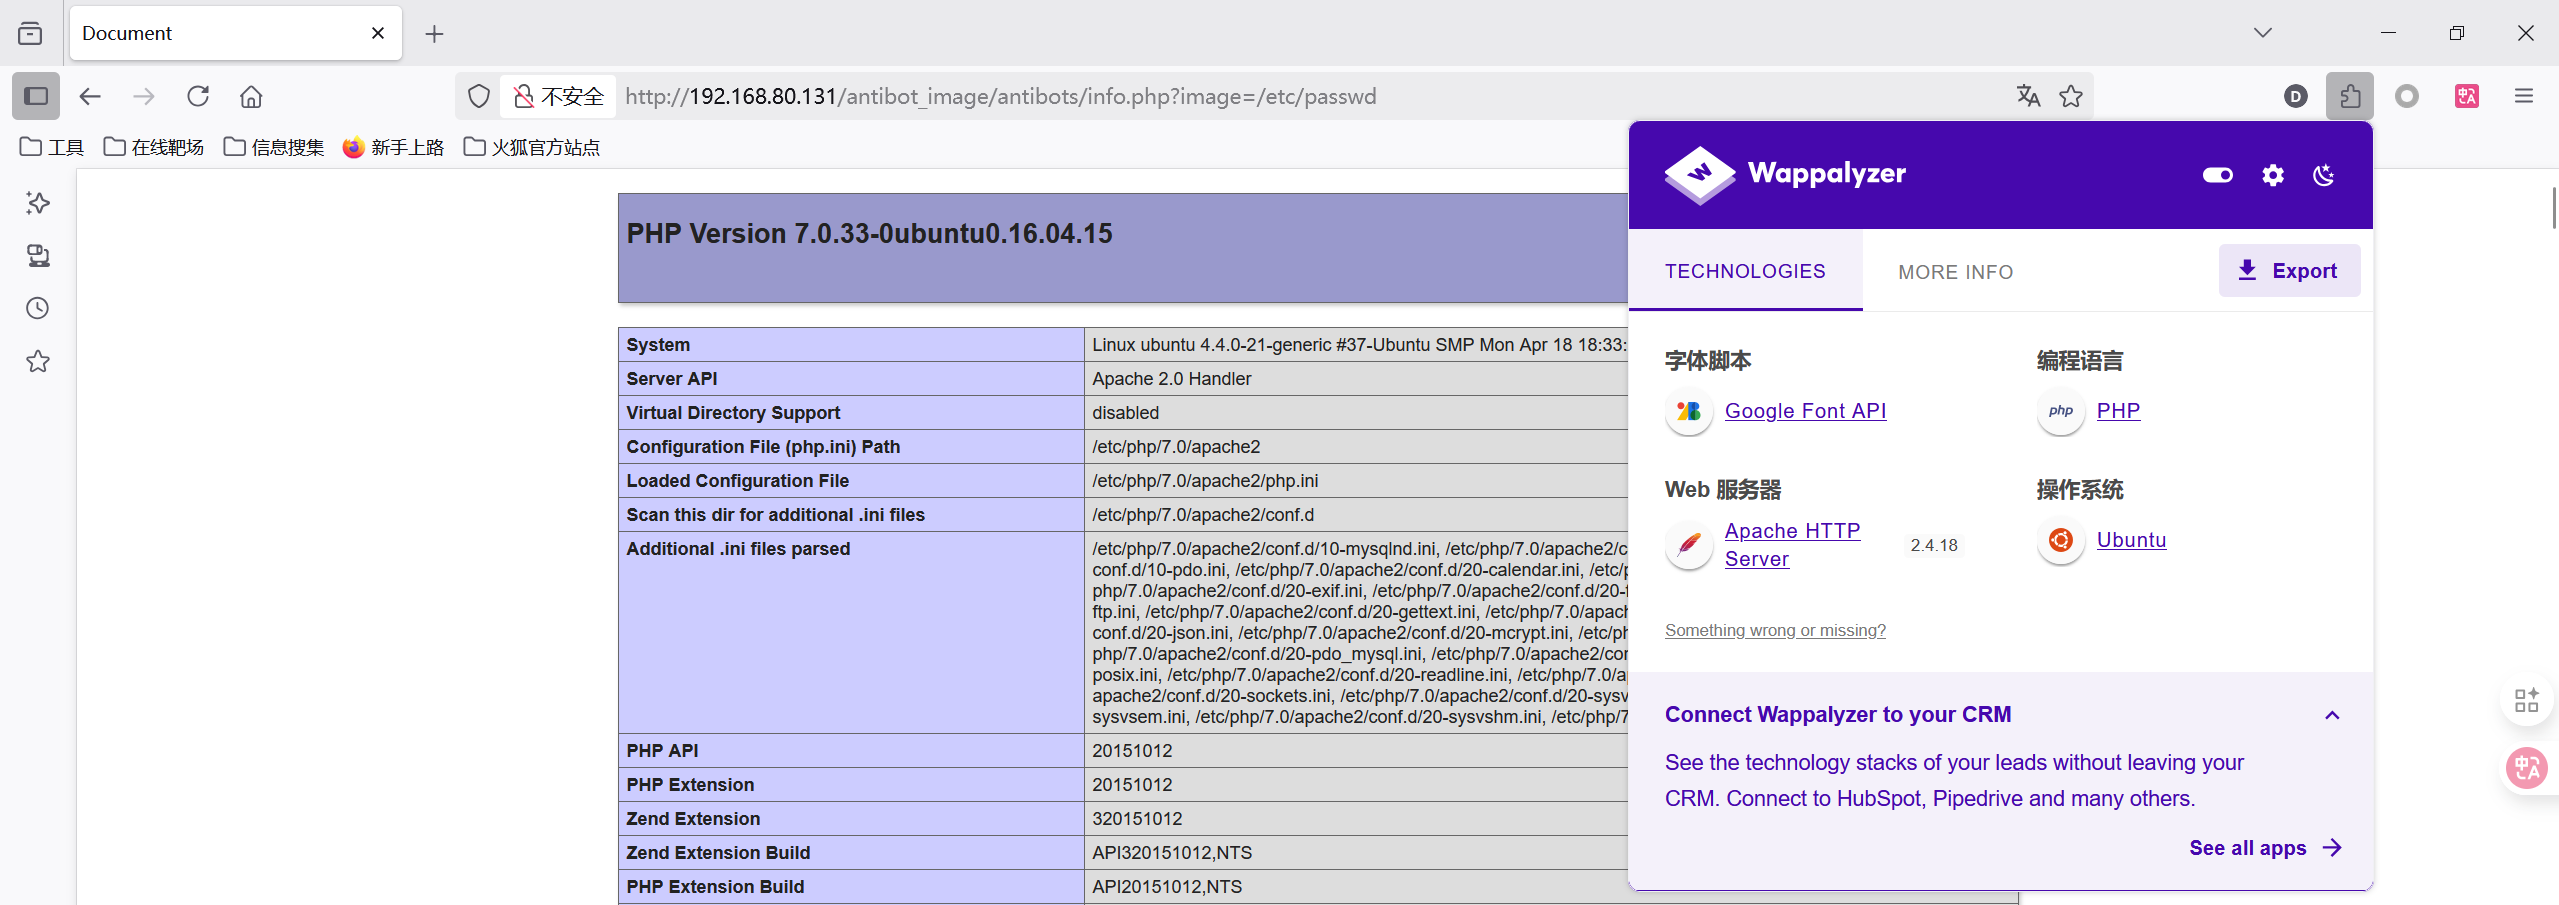Image resolution: width=2559 pixels, height=905 pixels.
Task: Click the AI sparkle icon in sidebar
Action: [38, 203]
